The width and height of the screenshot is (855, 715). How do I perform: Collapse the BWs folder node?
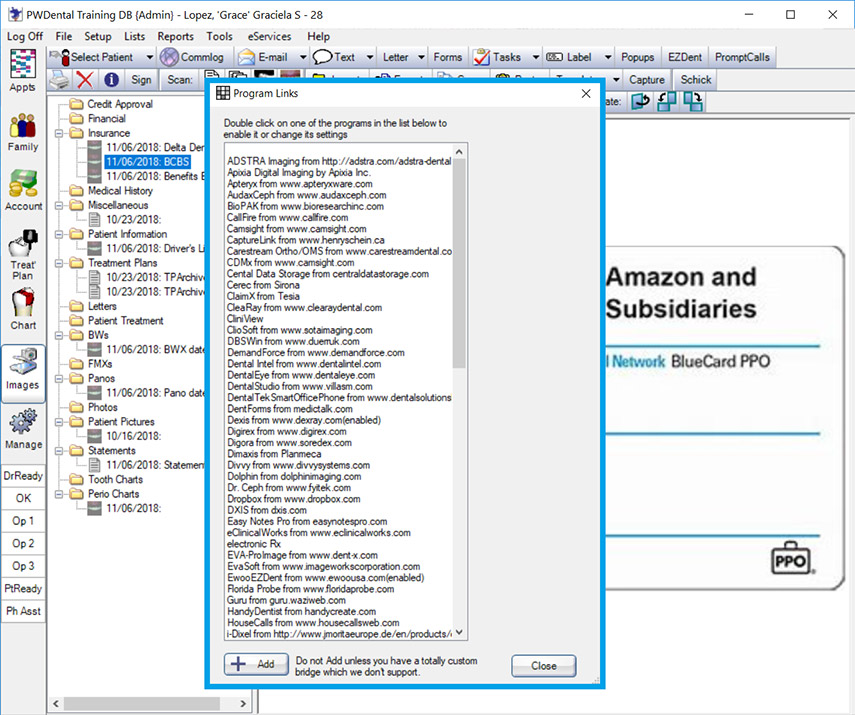[x=59, y=335]
